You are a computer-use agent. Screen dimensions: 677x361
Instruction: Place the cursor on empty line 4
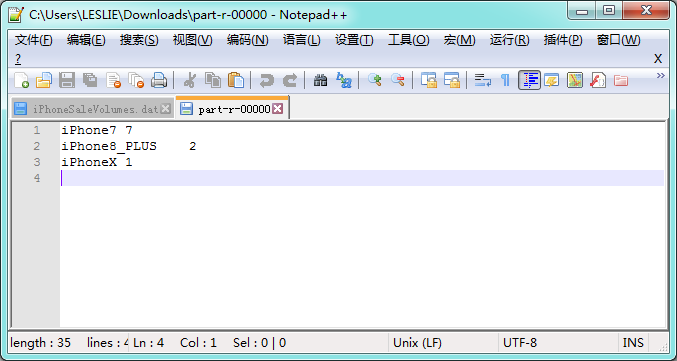(362, 178)
